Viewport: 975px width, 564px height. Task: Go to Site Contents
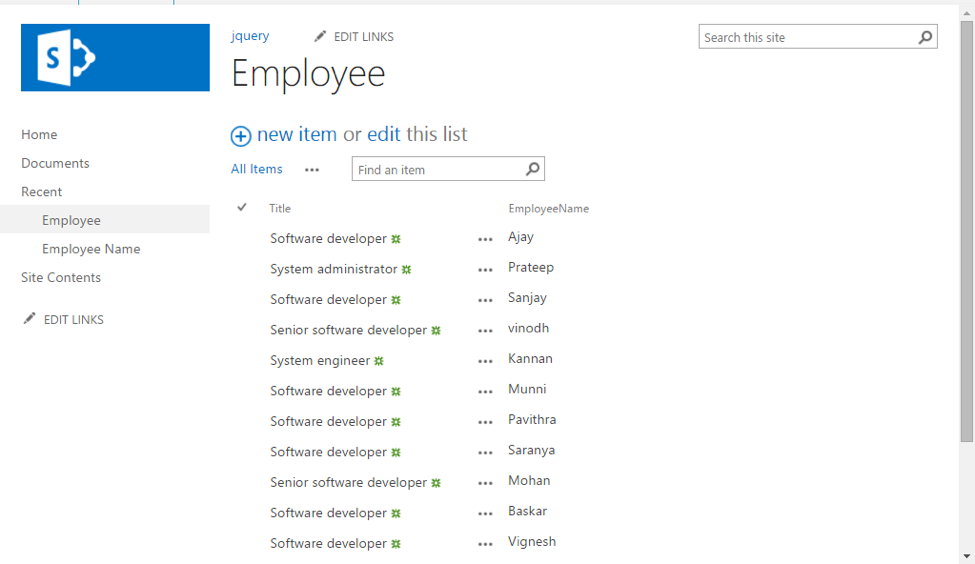[x=61, y=277]
